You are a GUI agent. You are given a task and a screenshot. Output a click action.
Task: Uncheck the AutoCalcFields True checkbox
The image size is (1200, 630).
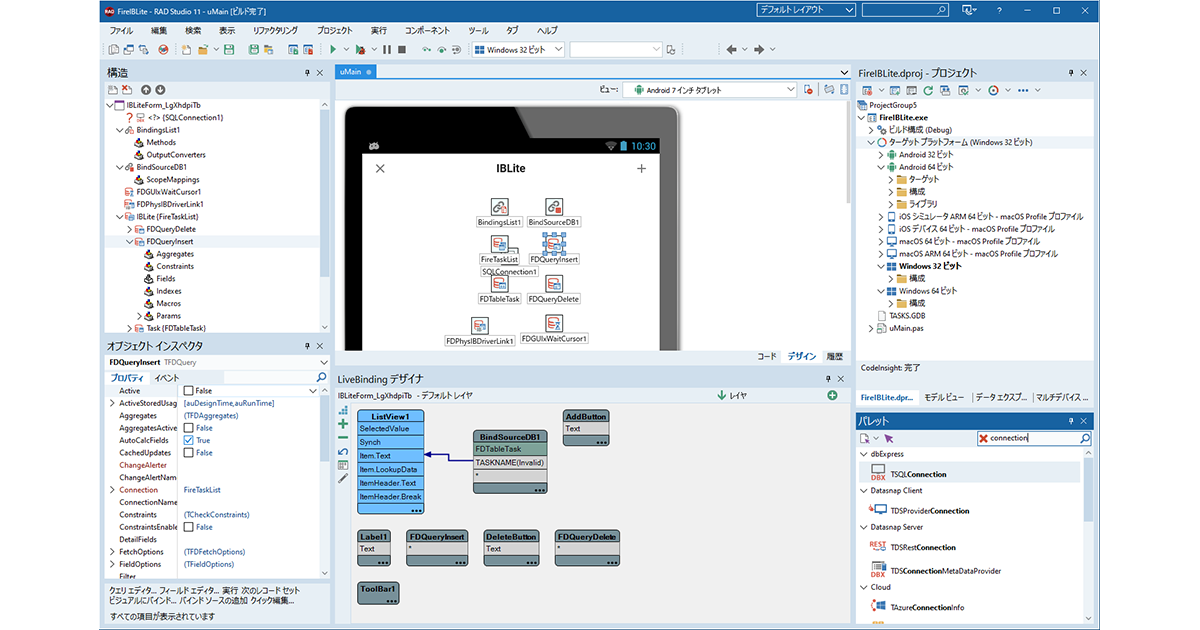[189, 440]
